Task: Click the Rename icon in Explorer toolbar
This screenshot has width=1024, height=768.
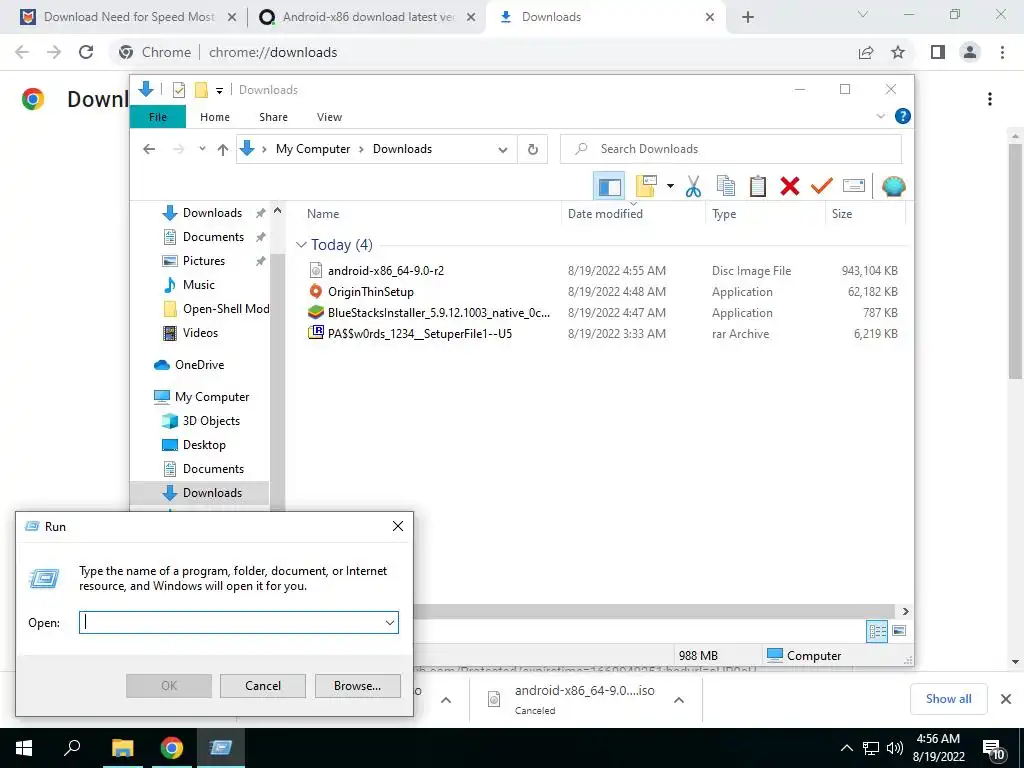Action: click(x=854, y=186)
